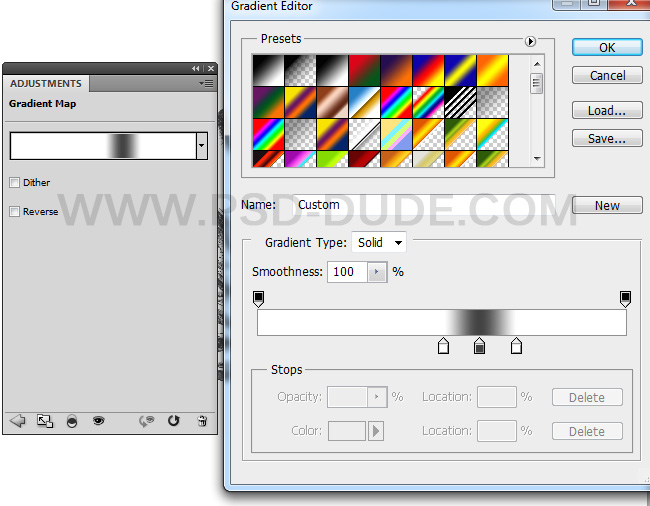Choose the Orange, Yellow, Orange preset
The height and width of the screenshot is (506, 650).
point(492,70)
